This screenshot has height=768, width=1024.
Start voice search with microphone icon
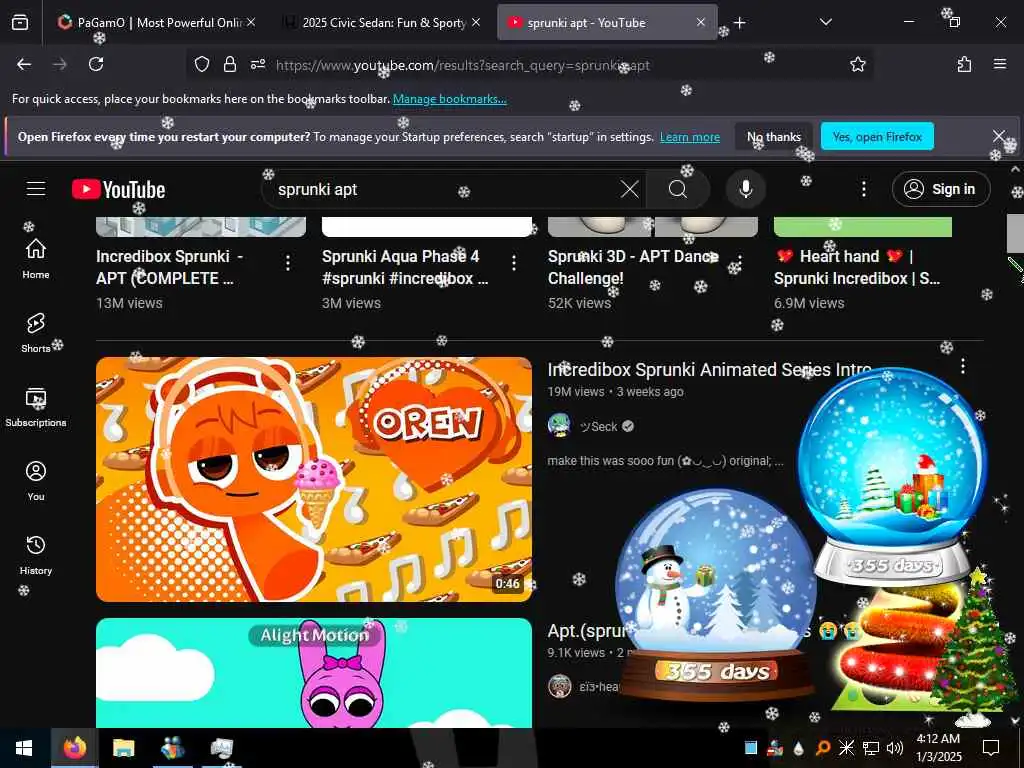tap(745, 189)
